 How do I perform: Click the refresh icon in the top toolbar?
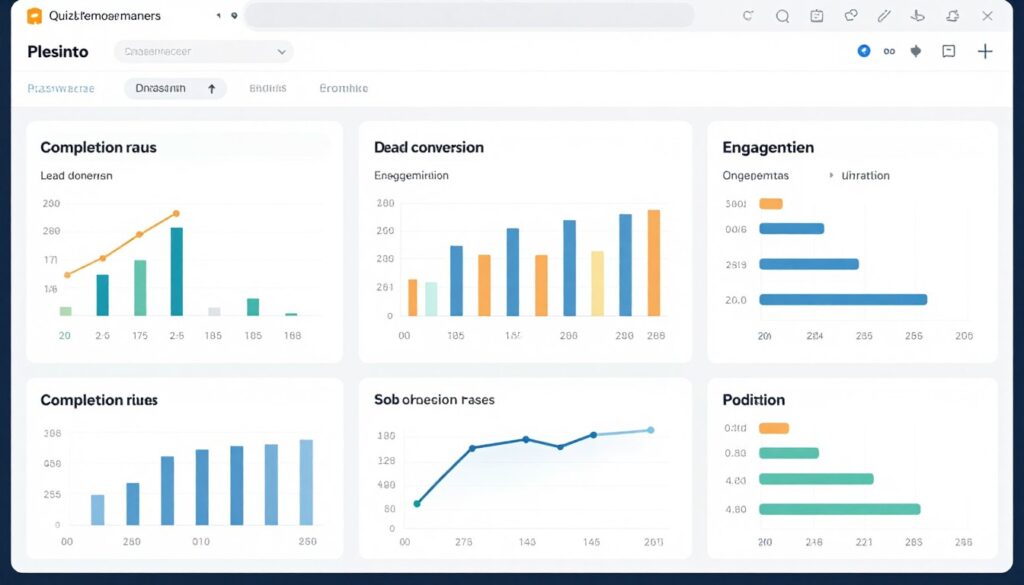click(748, 16)
